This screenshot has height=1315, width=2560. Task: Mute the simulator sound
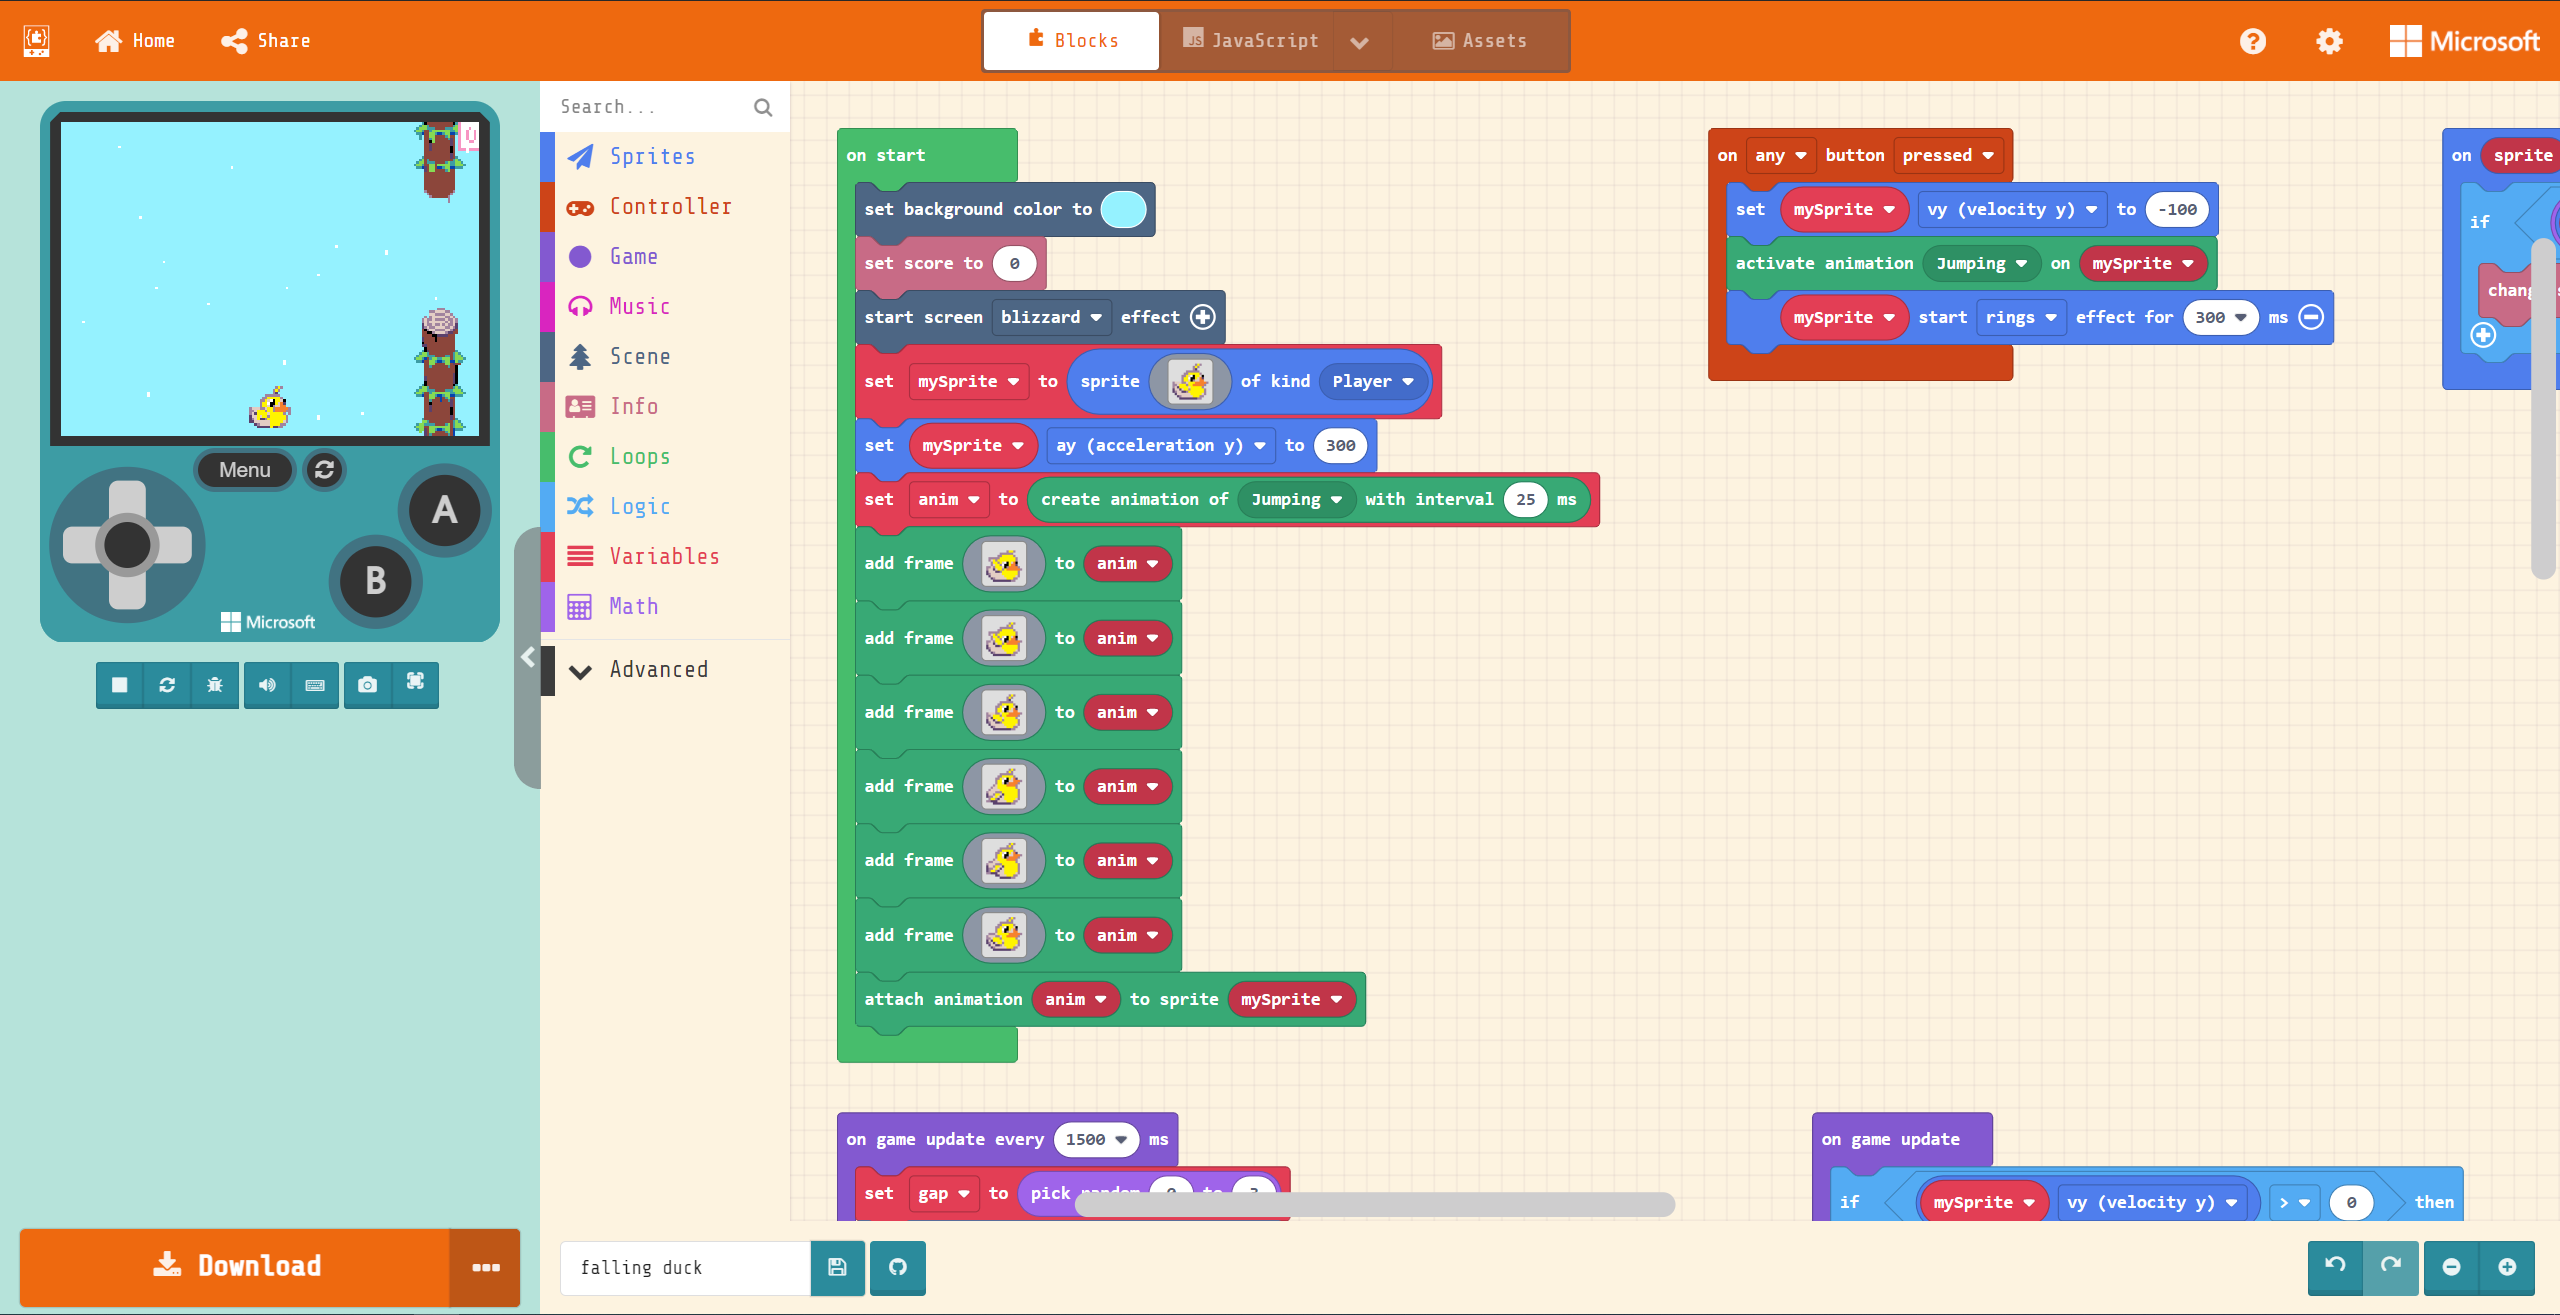(266, 685)
